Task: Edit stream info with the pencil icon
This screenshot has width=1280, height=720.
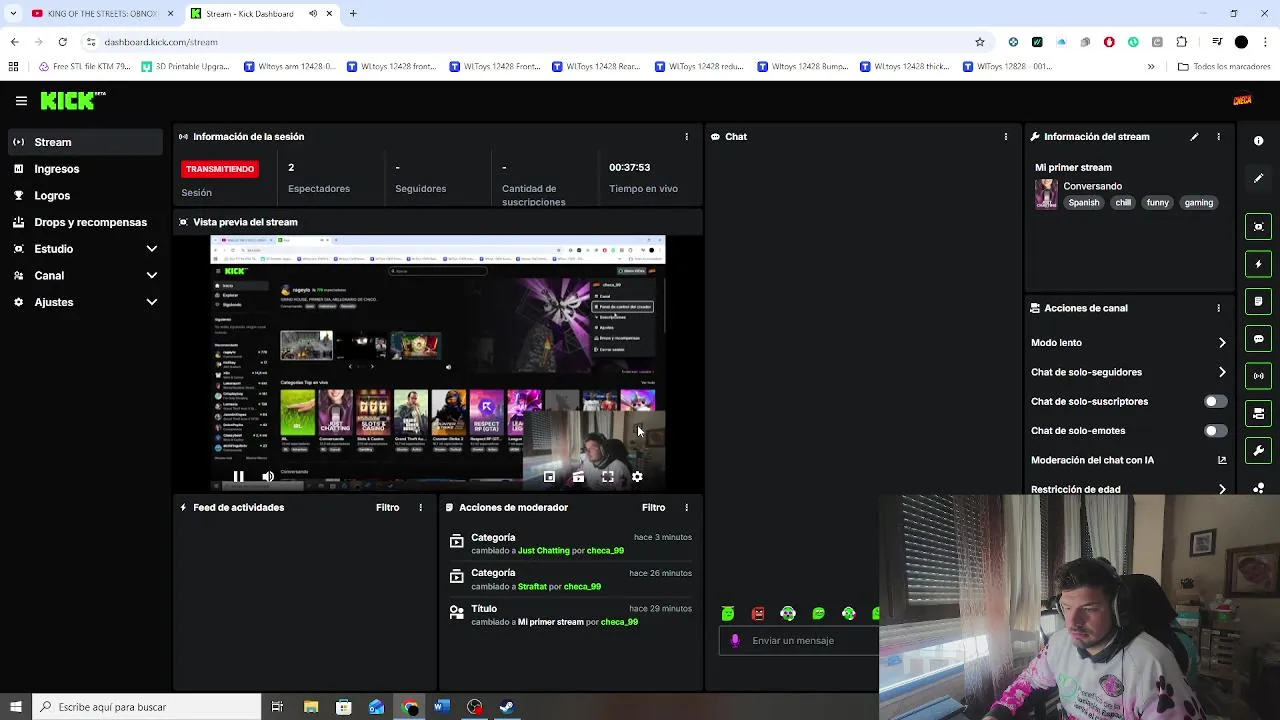Action: (x=1194, y=137)
